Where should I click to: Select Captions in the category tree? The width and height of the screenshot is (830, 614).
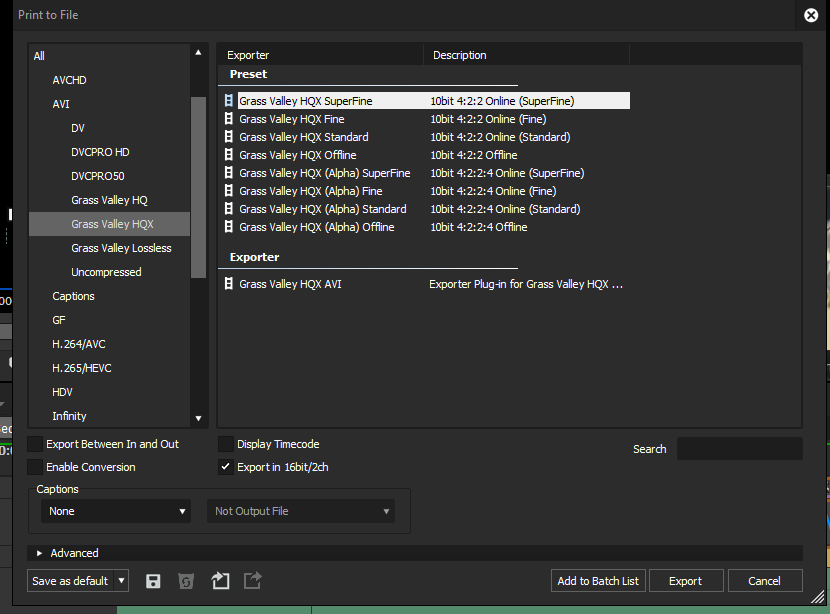[73, 296]
